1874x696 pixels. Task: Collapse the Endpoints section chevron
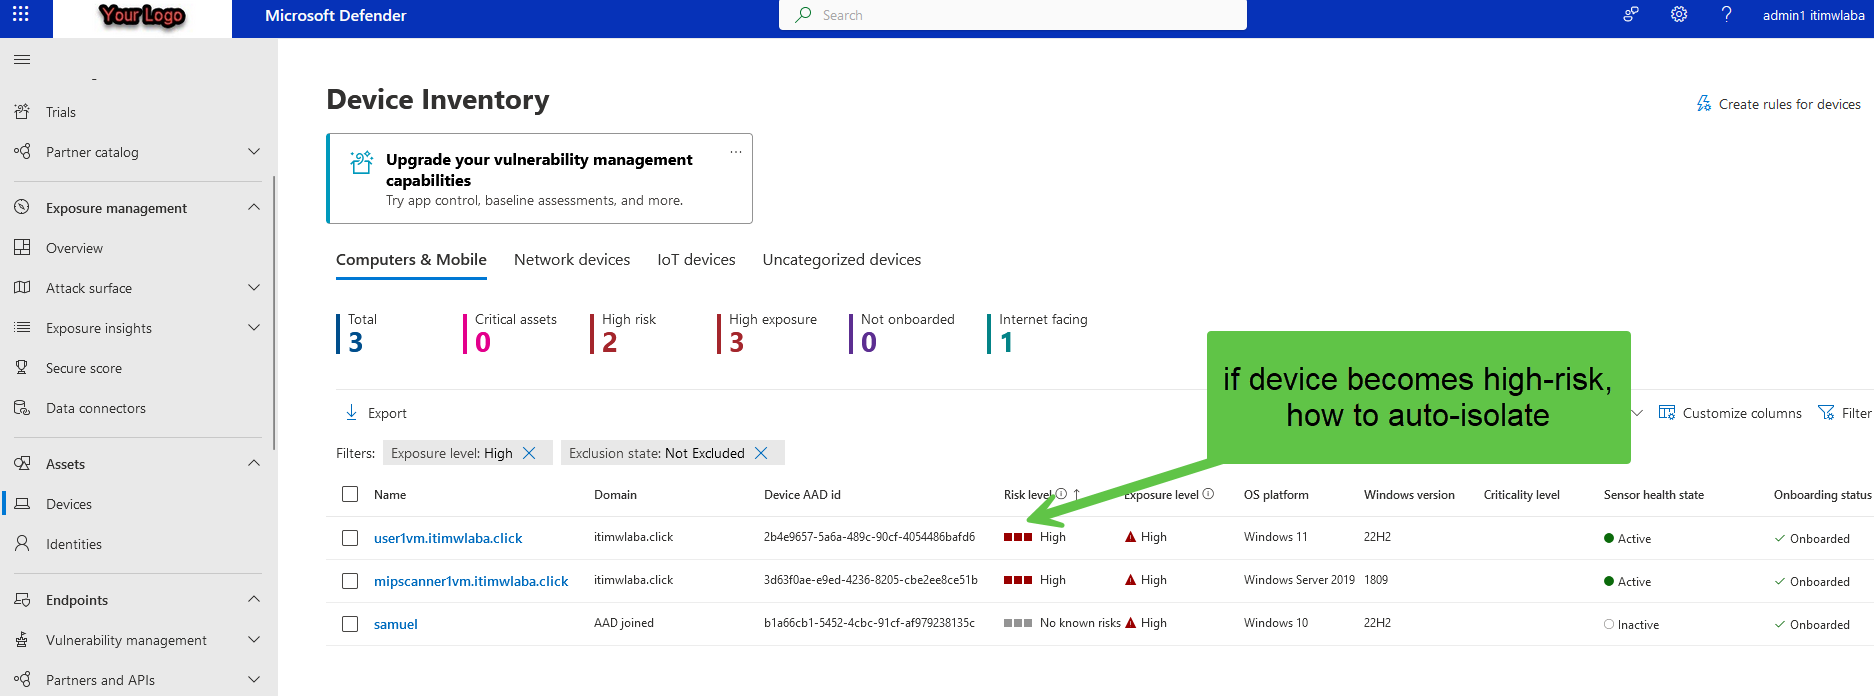254,599
